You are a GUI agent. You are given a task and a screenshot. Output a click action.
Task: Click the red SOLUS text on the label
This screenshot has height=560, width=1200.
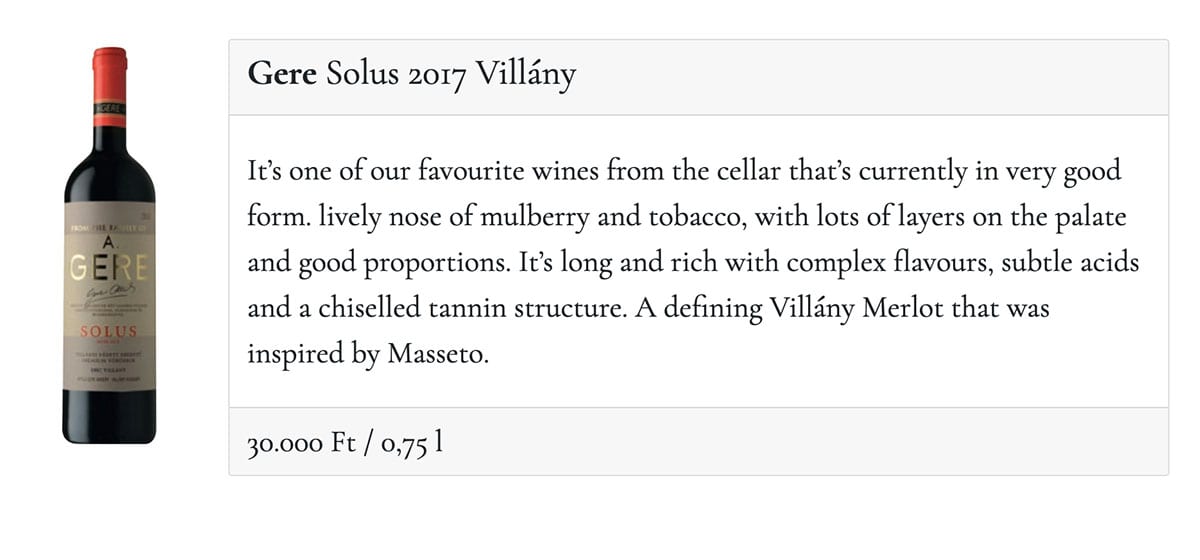[x=110, y=331]
